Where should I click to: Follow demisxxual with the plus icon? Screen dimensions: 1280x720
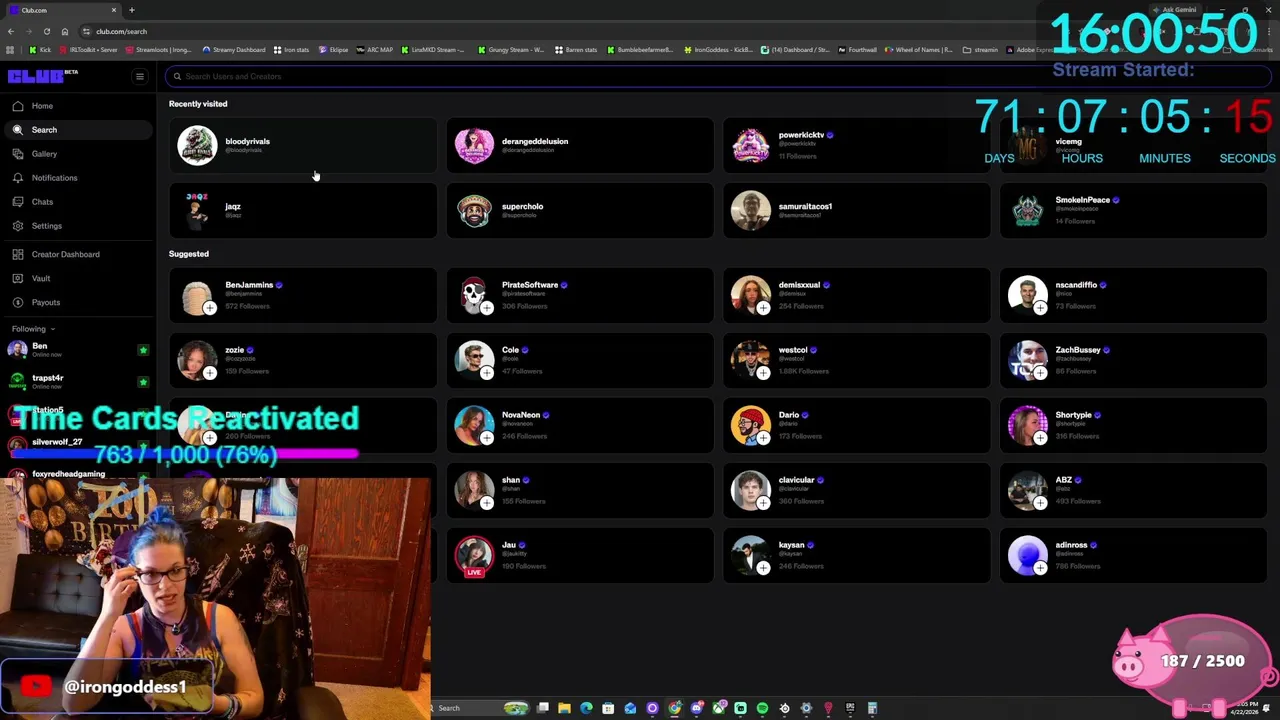[763, 308]
